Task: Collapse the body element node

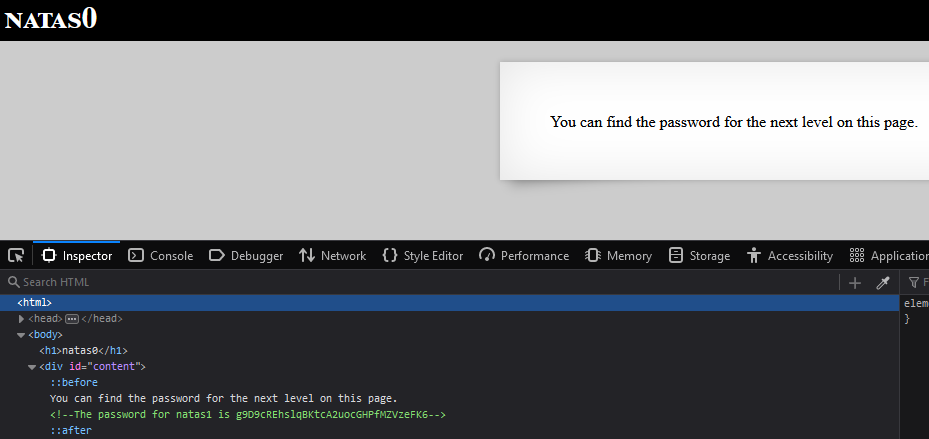Action: click(x=22, y=335)
